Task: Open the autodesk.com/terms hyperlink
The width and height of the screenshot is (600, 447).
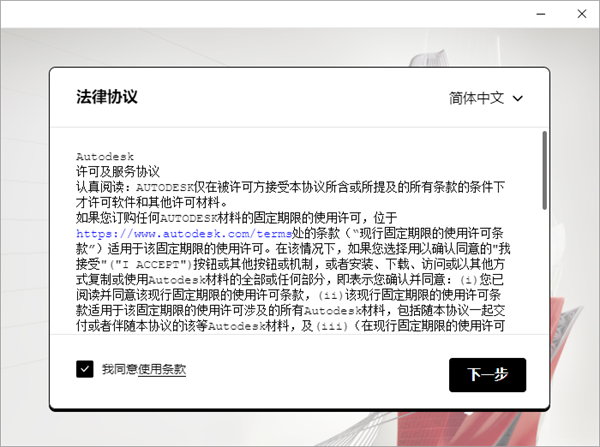Action: [183, 232]
